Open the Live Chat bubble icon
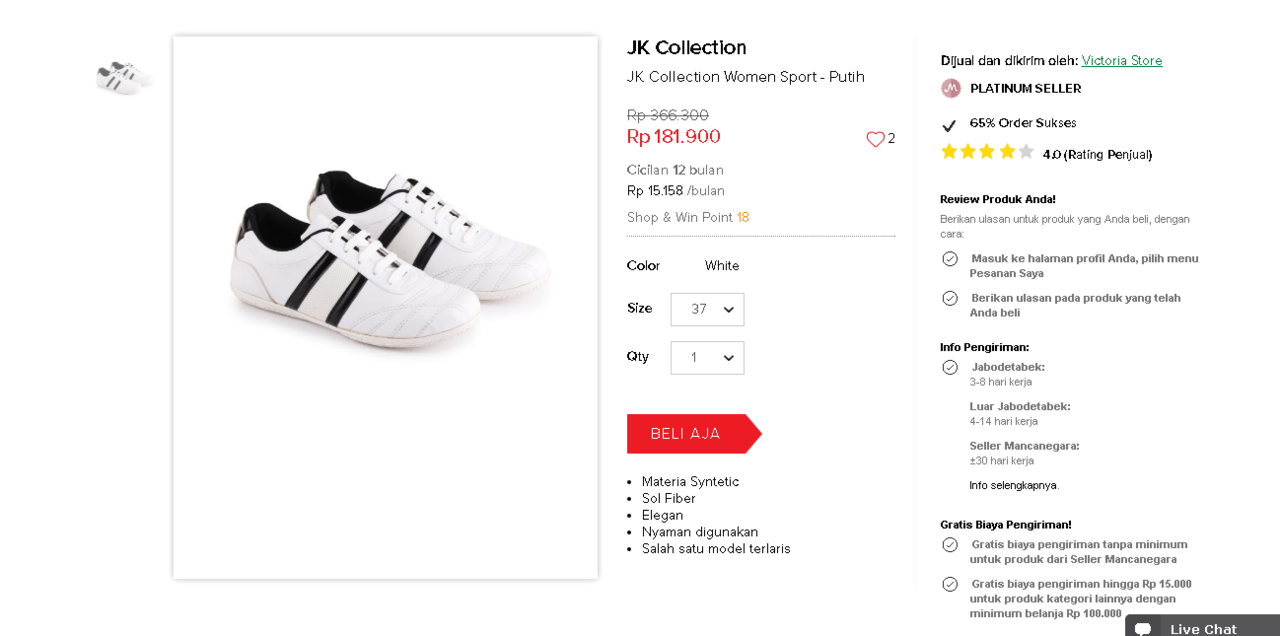This screenshot has width=1280, height=636. (x=1143, y=628)
